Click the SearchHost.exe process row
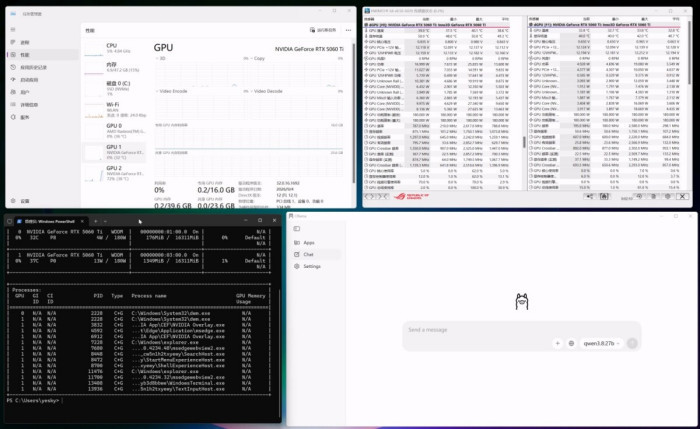 point(138,354)
